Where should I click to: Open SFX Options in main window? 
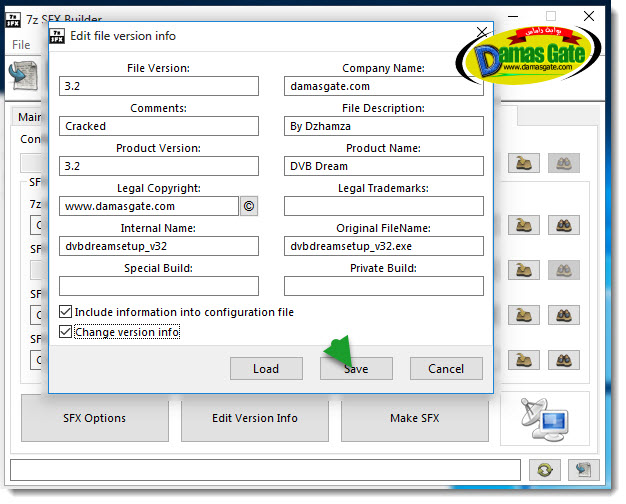point(95,418)
